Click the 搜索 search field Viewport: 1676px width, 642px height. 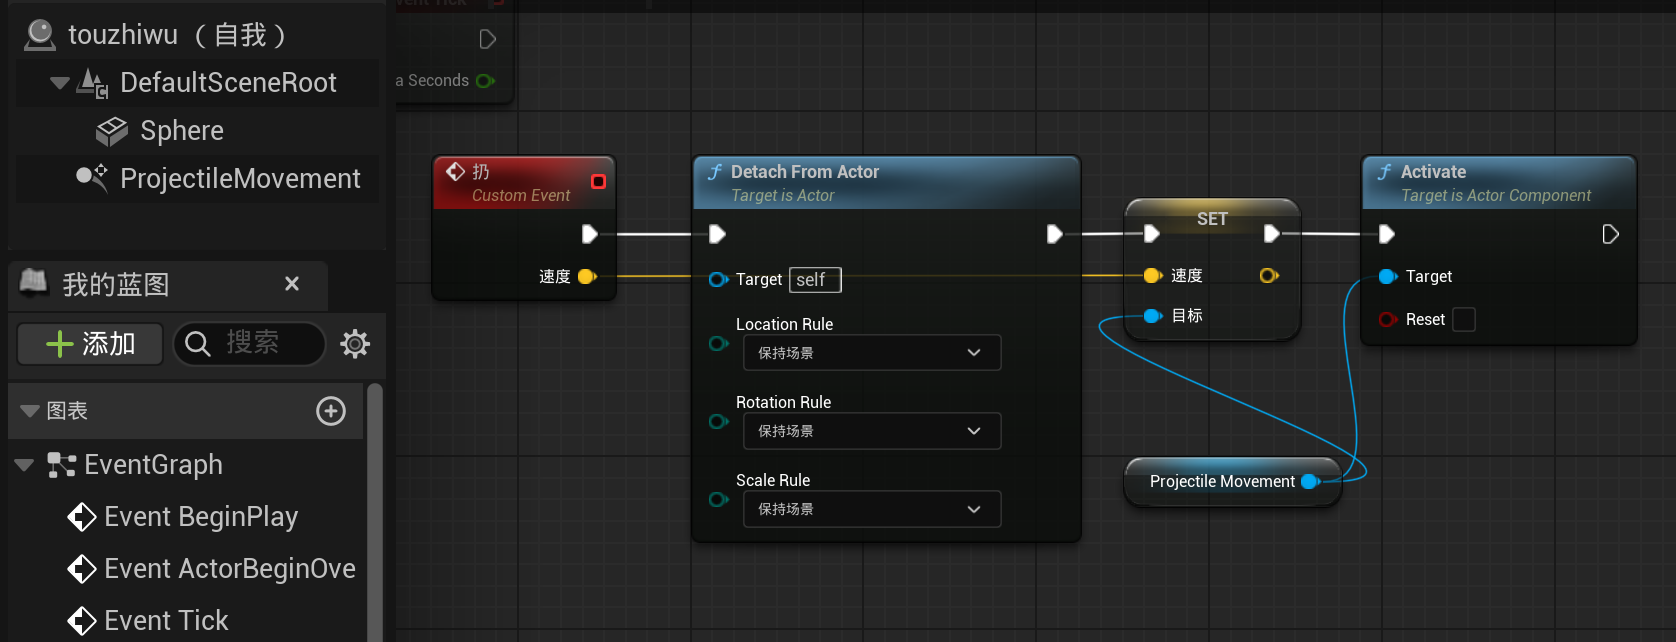250,344
